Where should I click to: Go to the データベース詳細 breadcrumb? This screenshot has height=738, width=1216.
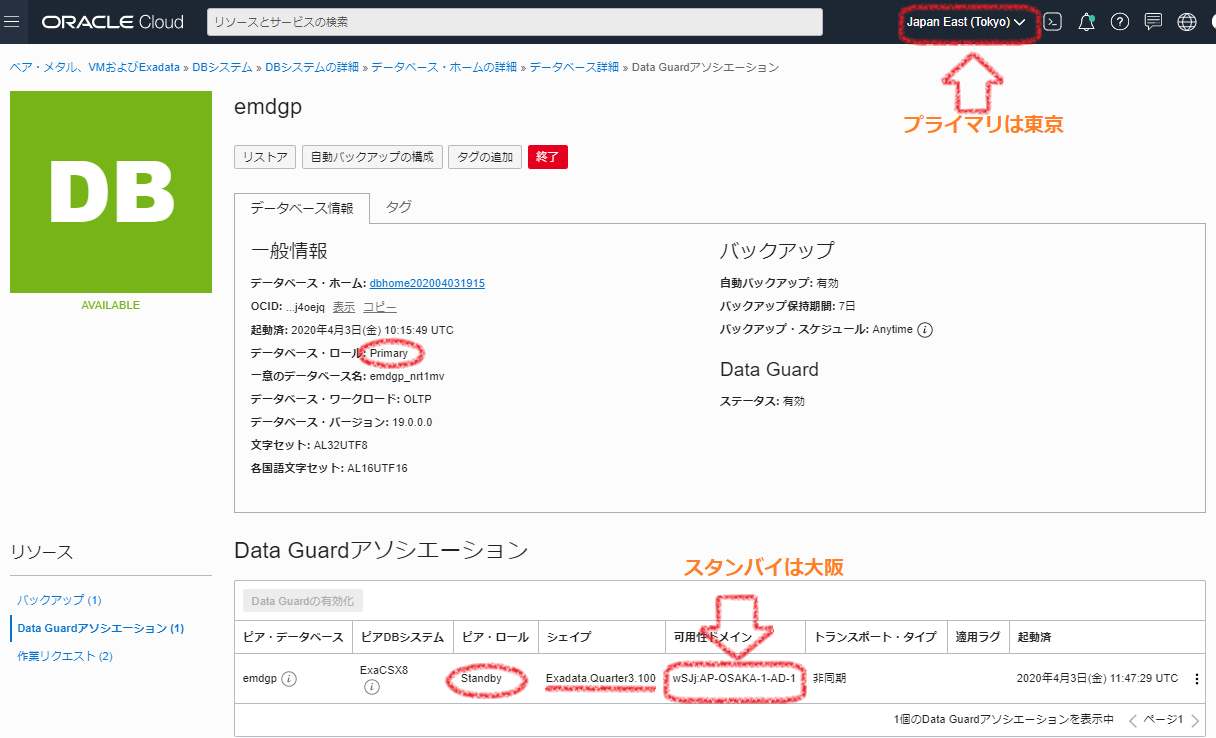[x=574, y=67]
